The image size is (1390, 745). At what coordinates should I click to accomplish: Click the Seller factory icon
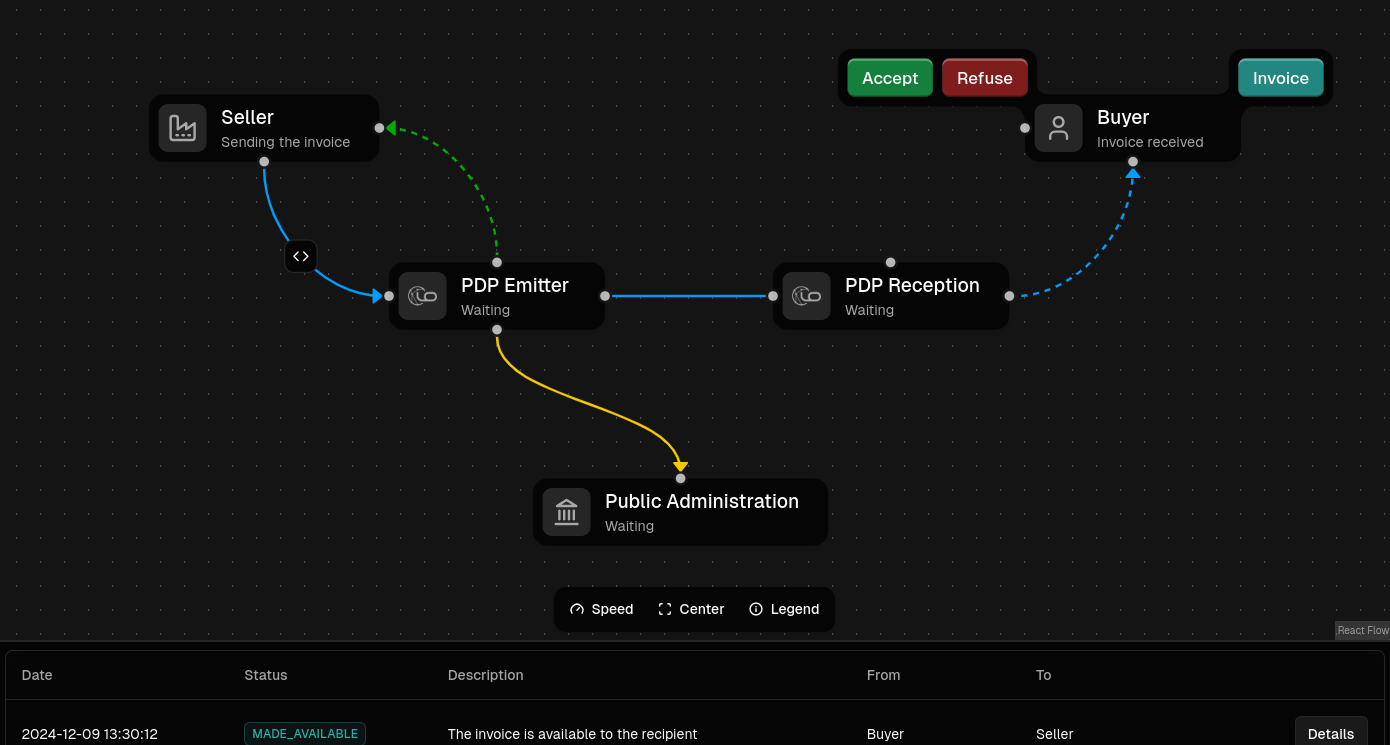(x=182, y=128)
